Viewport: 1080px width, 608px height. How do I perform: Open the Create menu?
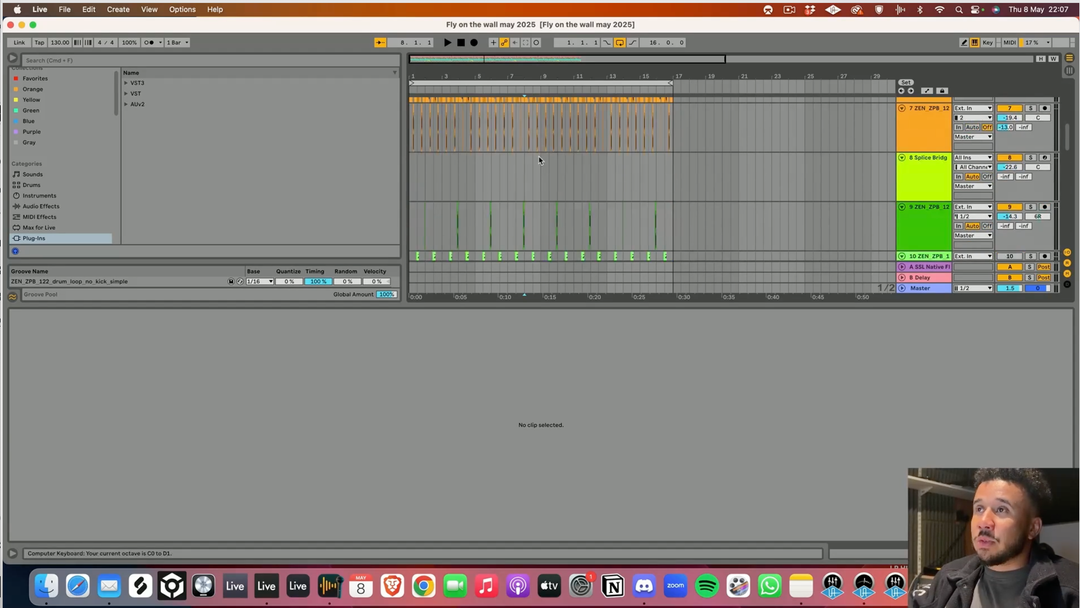(118, 9)
